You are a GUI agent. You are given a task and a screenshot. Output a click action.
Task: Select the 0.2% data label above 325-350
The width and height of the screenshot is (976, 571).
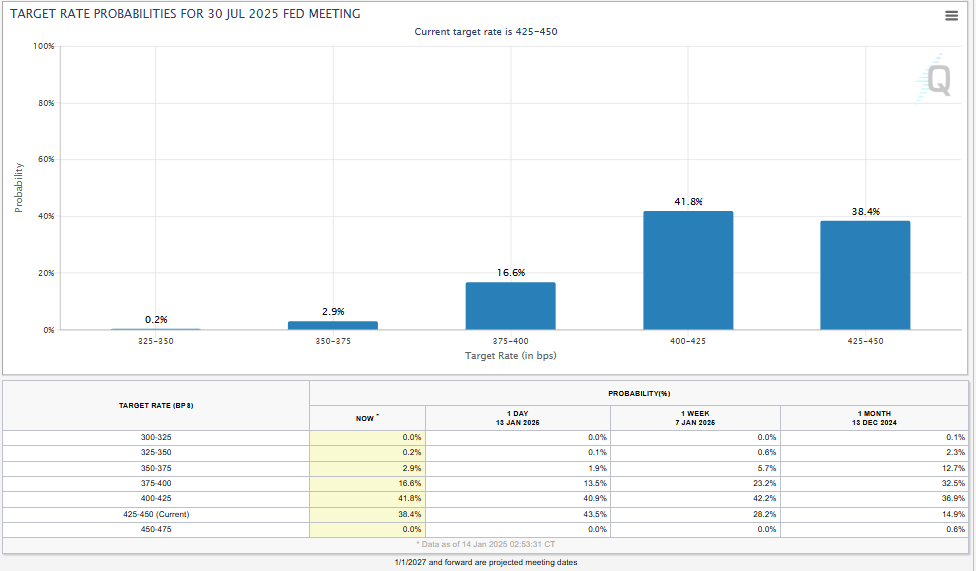(156, 319)
